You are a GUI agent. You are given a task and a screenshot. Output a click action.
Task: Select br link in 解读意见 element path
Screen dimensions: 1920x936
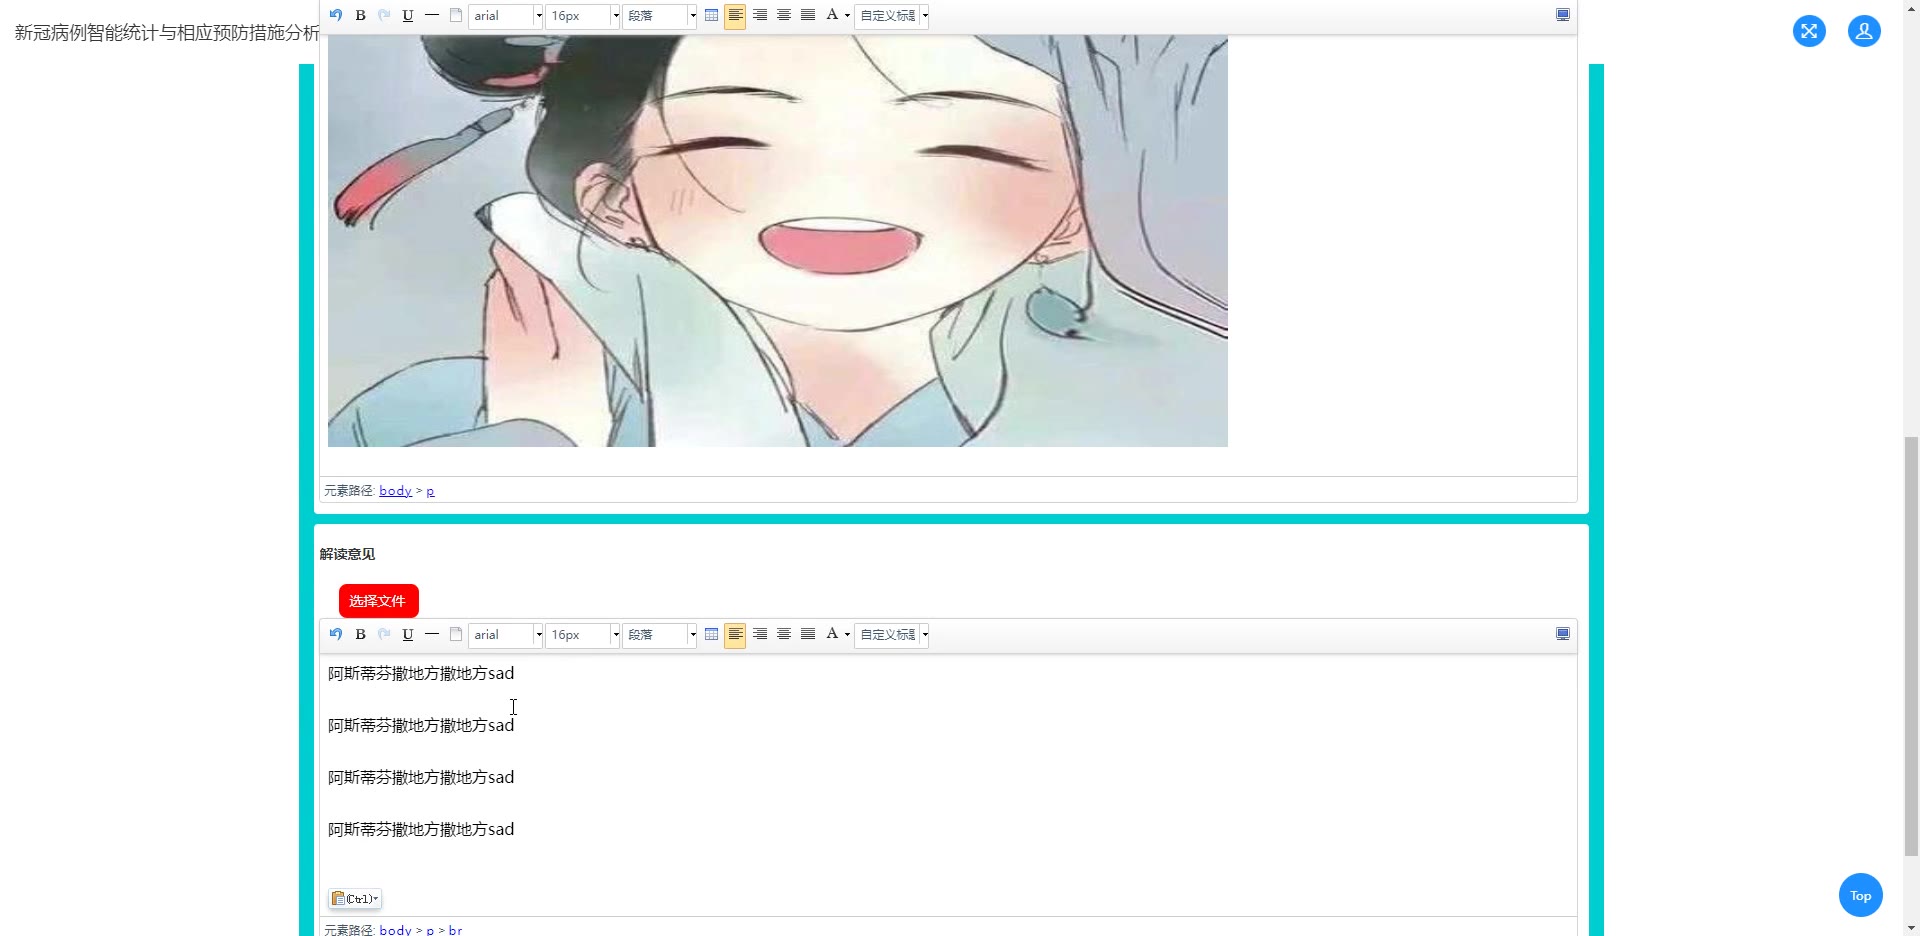click(x=455, y=930)
